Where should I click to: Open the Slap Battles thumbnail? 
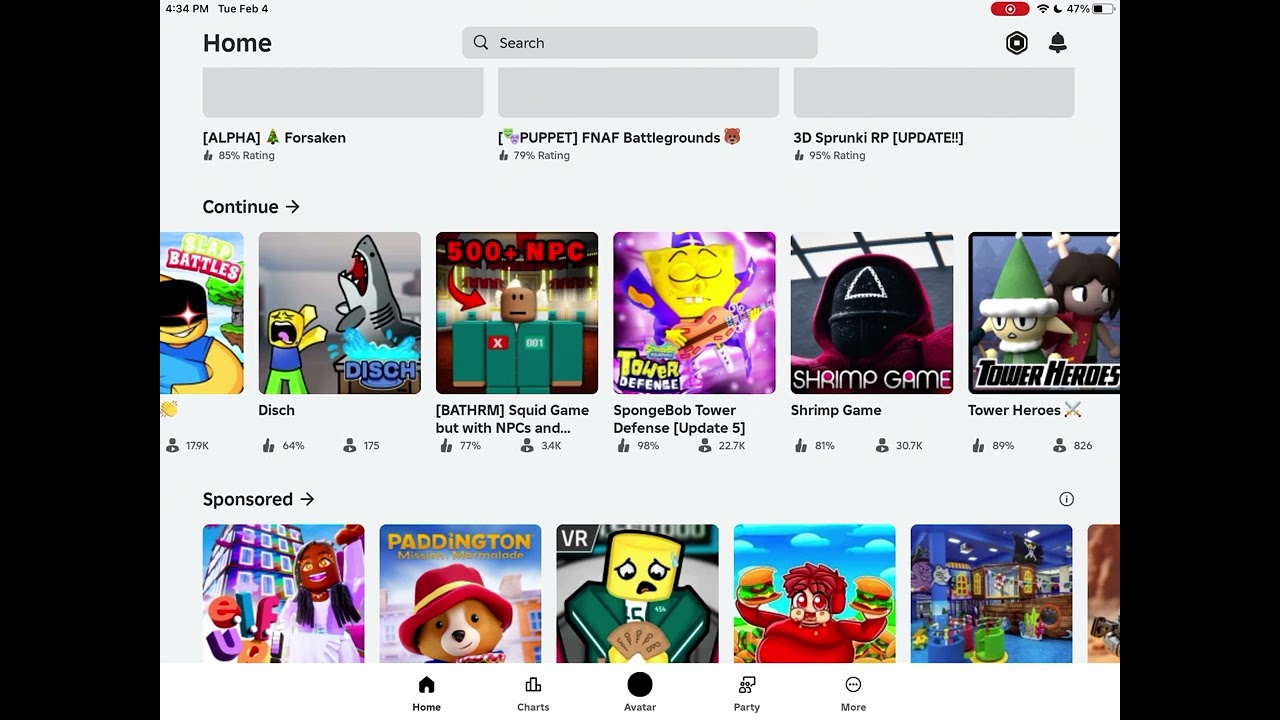(202, 313)
